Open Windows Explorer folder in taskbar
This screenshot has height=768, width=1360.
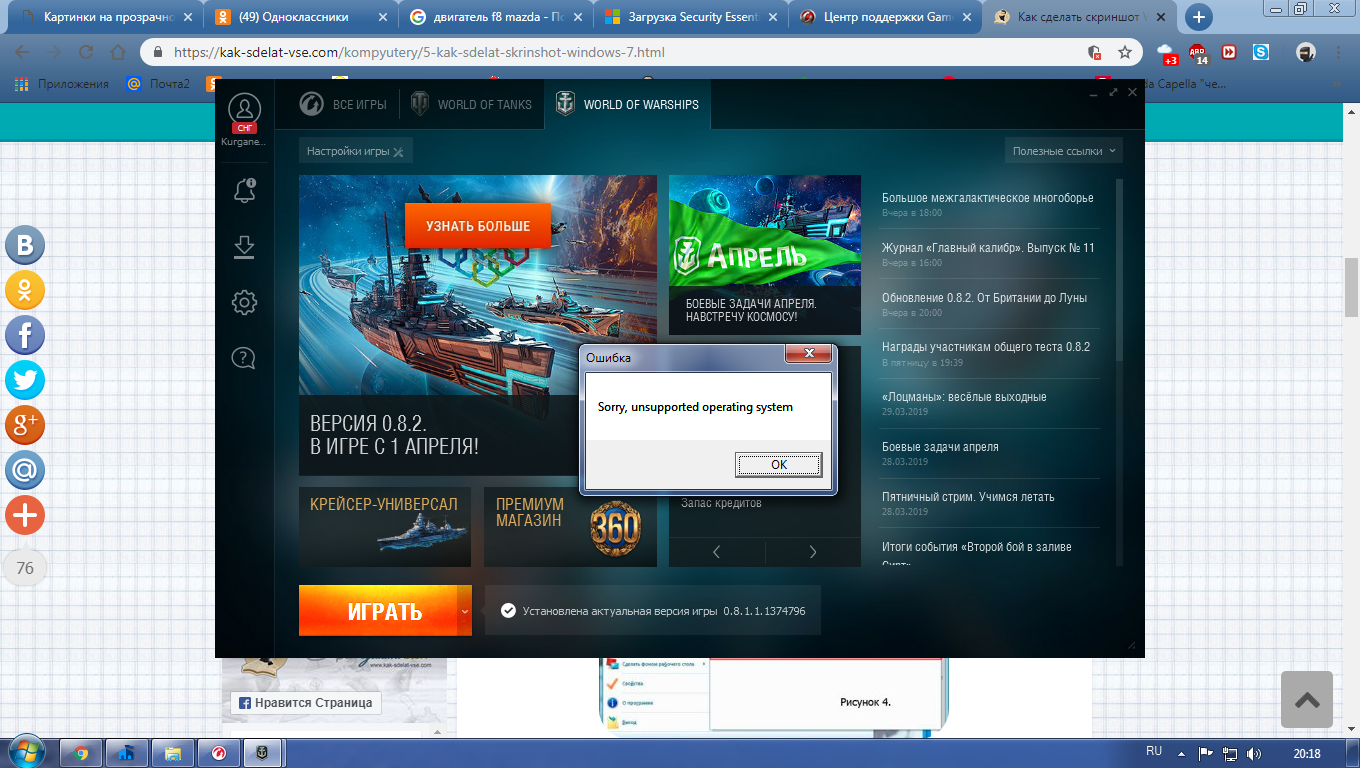[172, 753]
